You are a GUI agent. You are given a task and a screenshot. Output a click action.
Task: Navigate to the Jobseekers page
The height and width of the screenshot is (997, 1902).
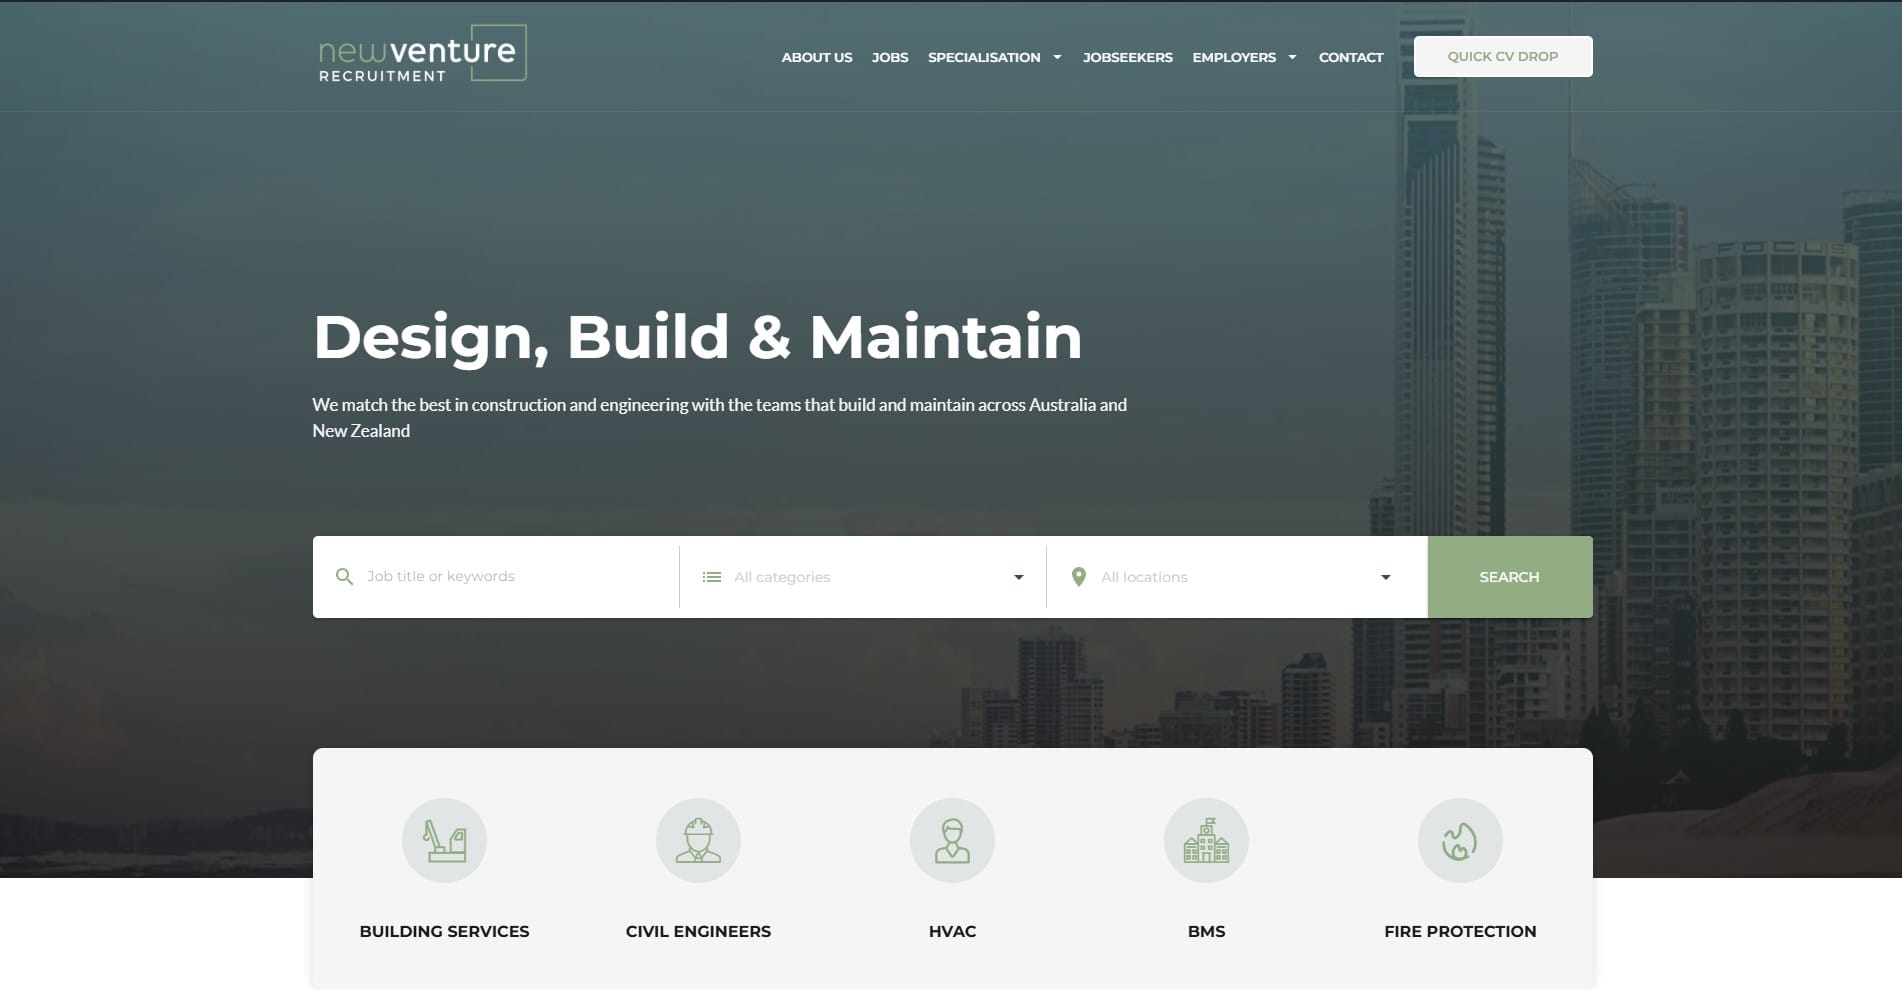1128,57
